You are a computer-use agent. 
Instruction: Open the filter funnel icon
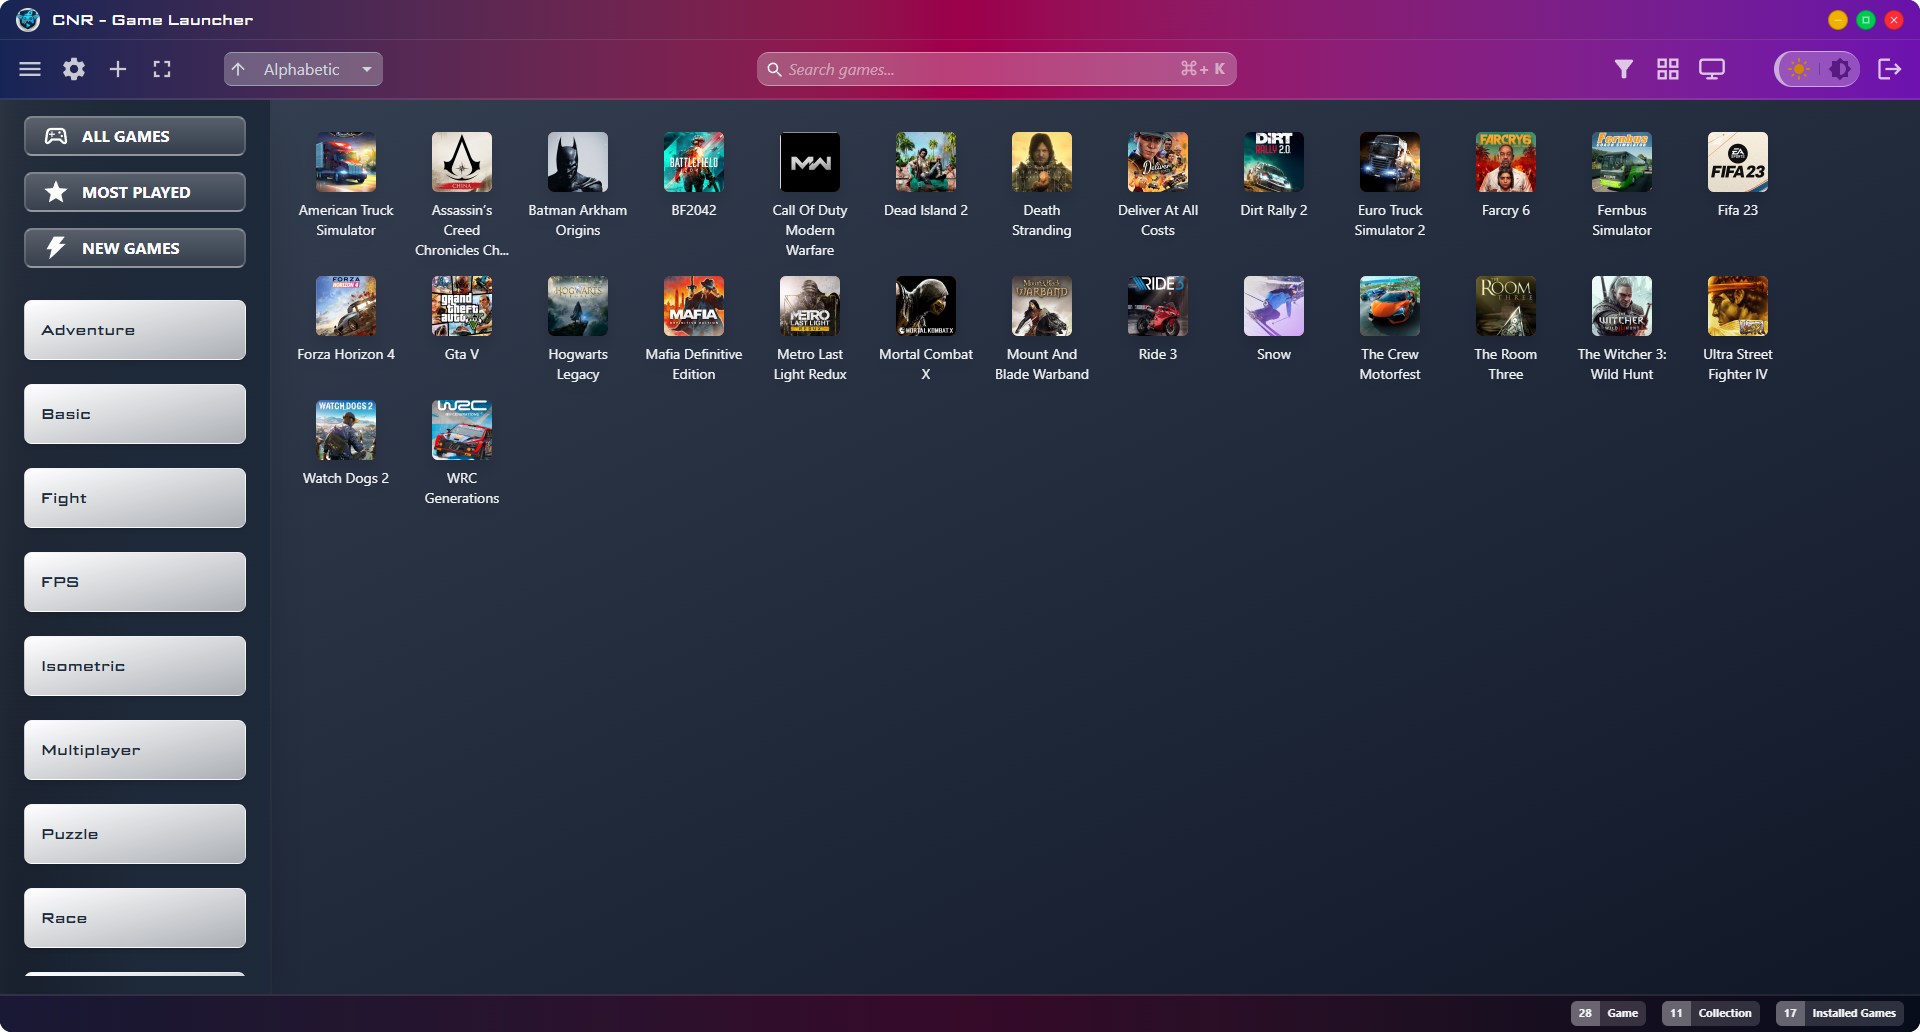pyautogui.click(x=1624, y=69)
